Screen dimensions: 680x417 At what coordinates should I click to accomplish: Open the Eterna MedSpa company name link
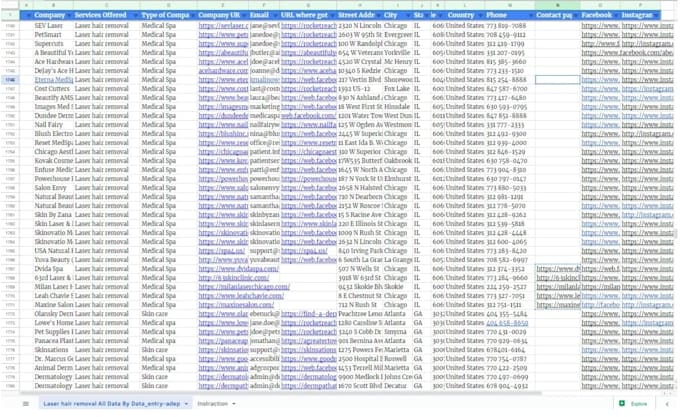(x=54, y=80)
